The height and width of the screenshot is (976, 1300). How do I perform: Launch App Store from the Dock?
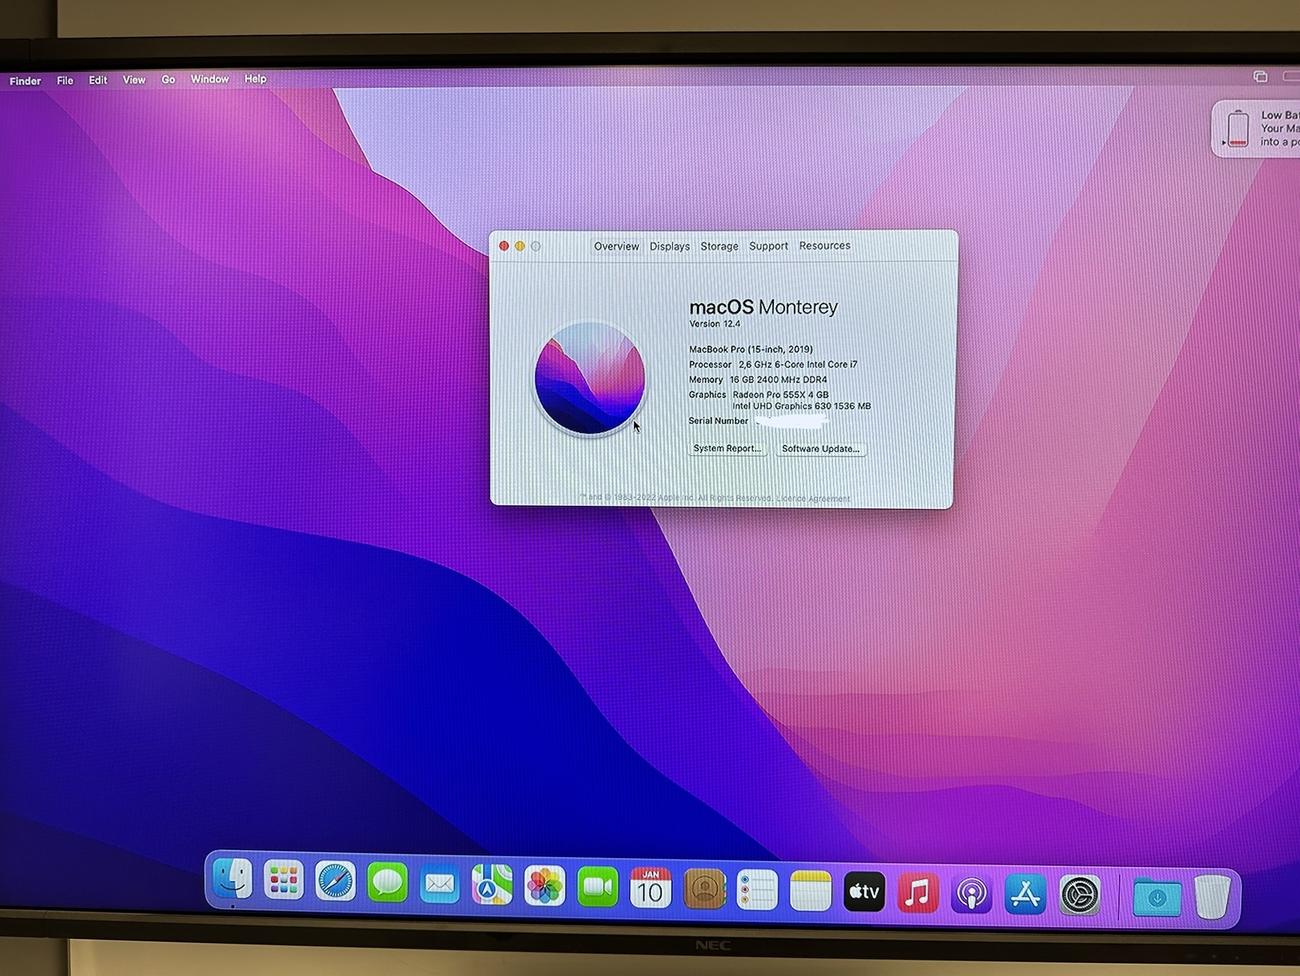click(1025, 895)
